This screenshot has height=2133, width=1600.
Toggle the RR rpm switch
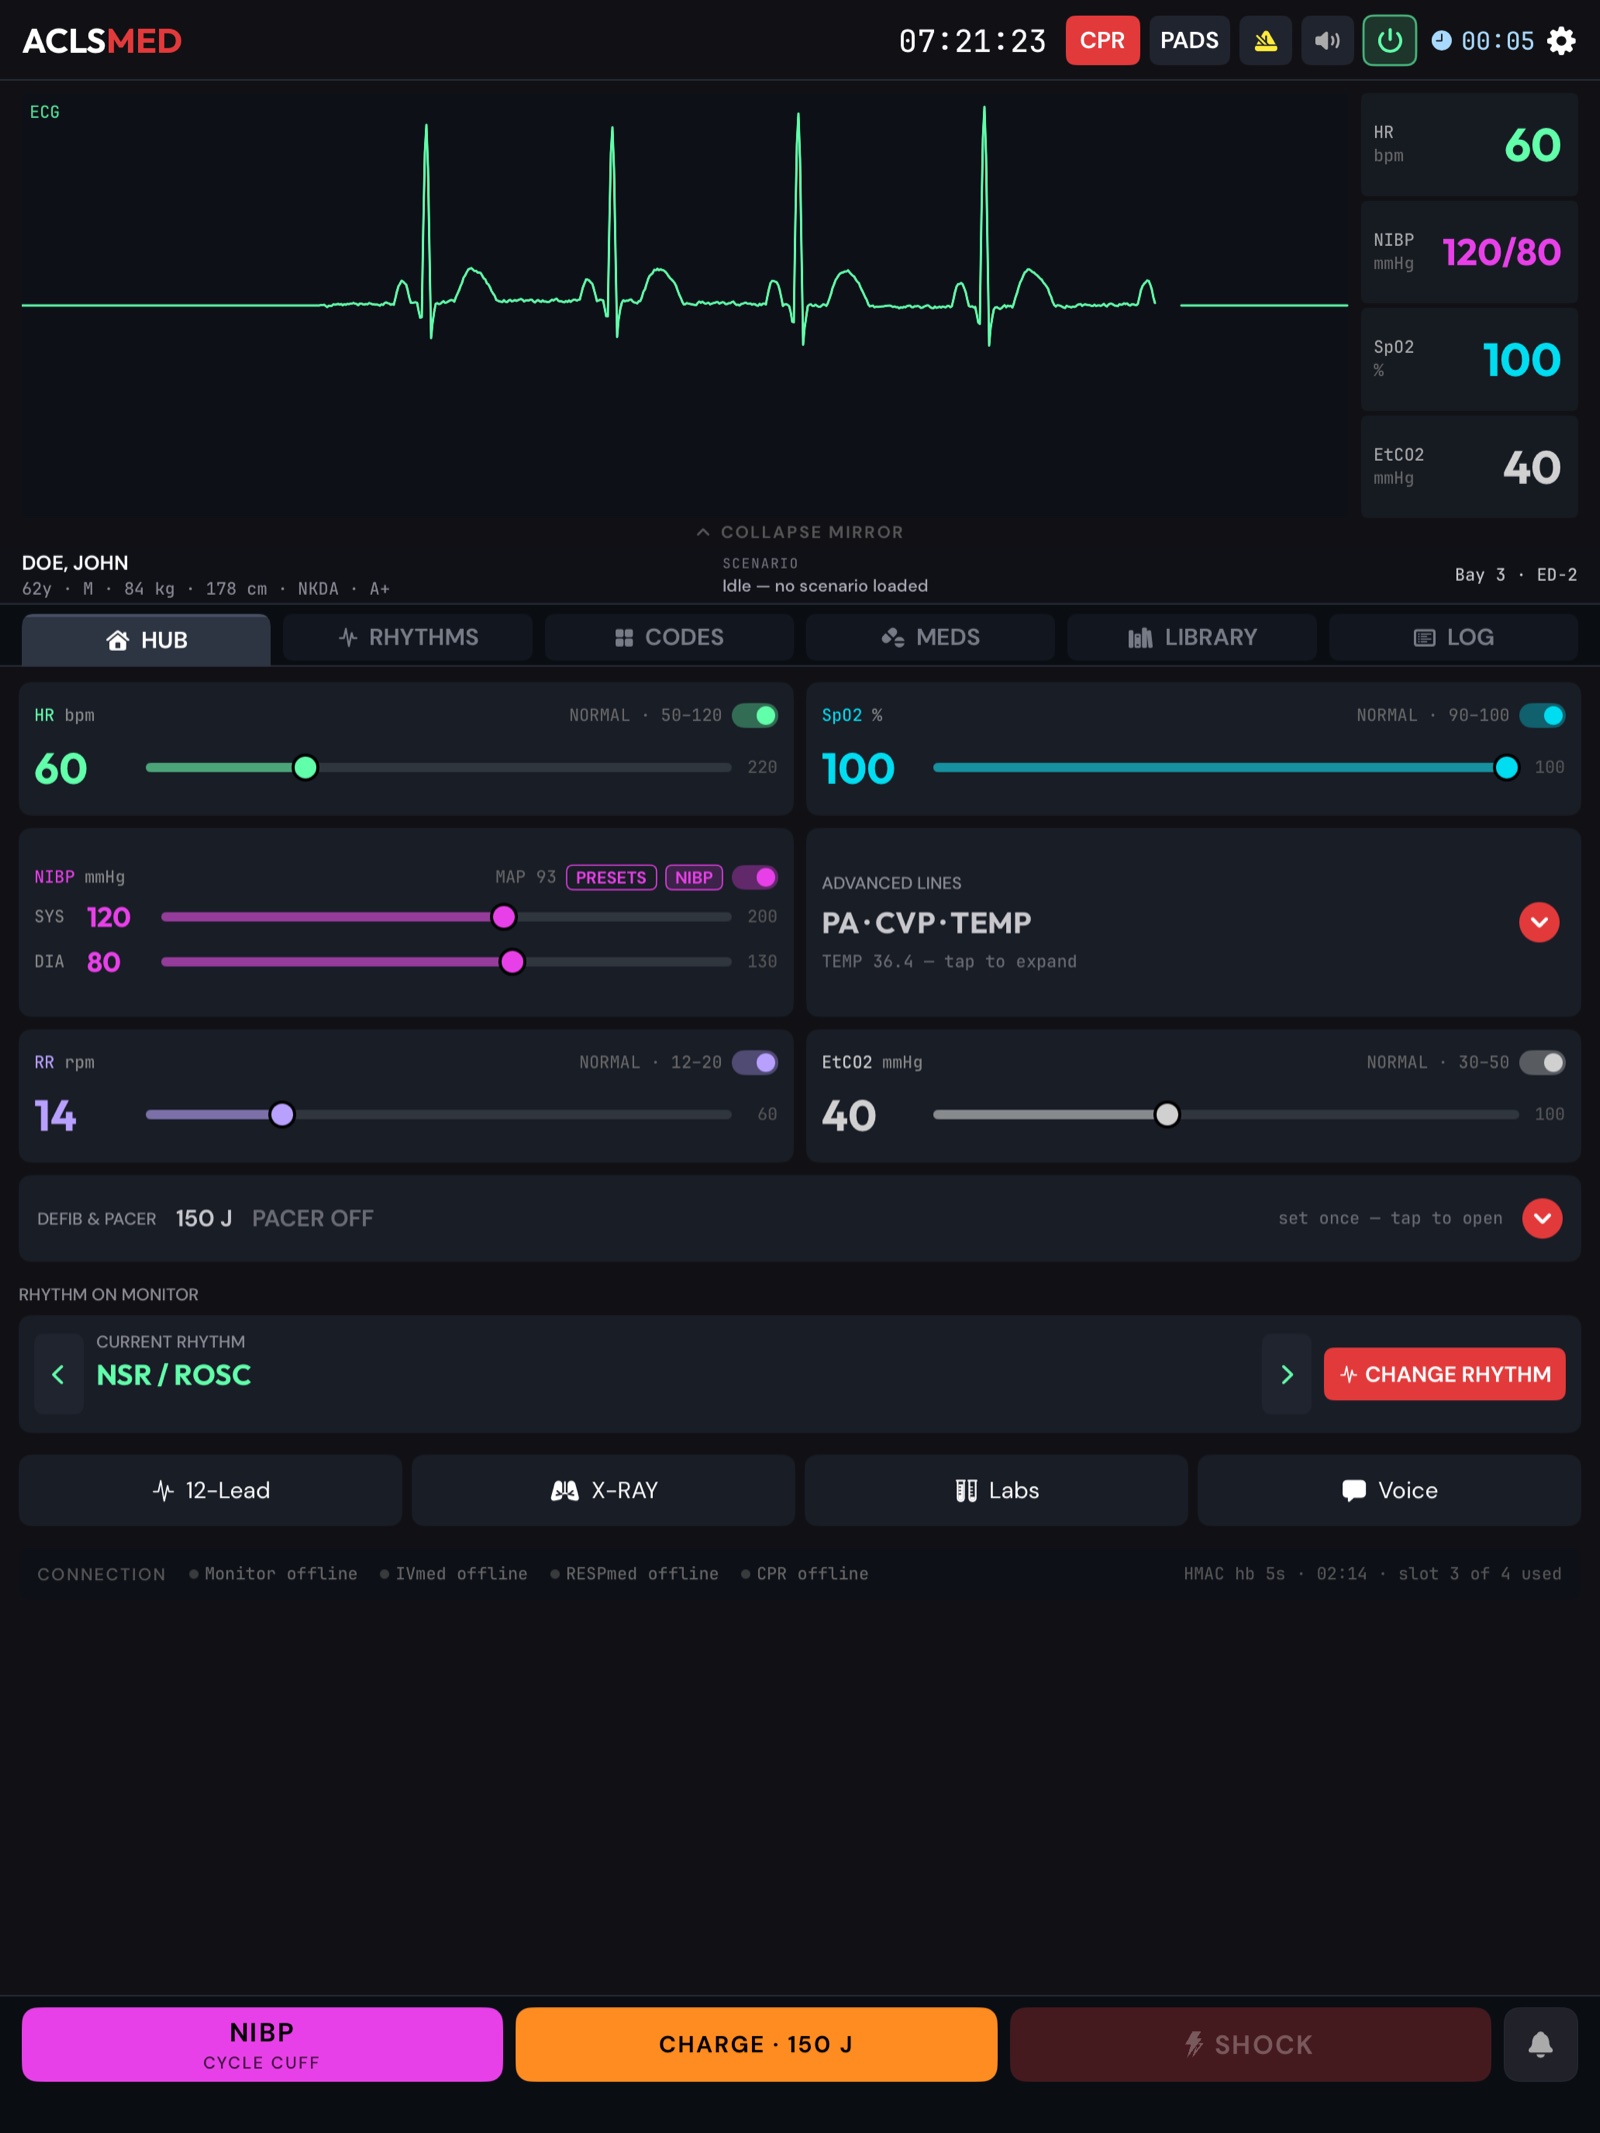[755, 1062]
